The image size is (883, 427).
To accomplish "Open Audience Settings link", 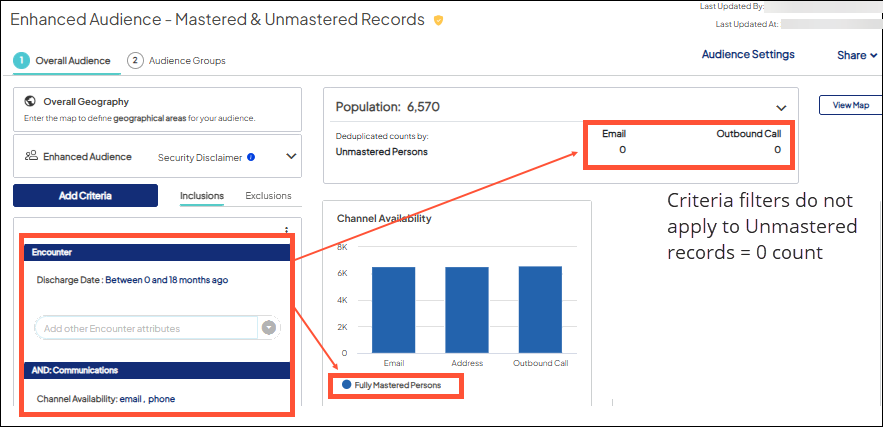I will [x=748, y=54].
